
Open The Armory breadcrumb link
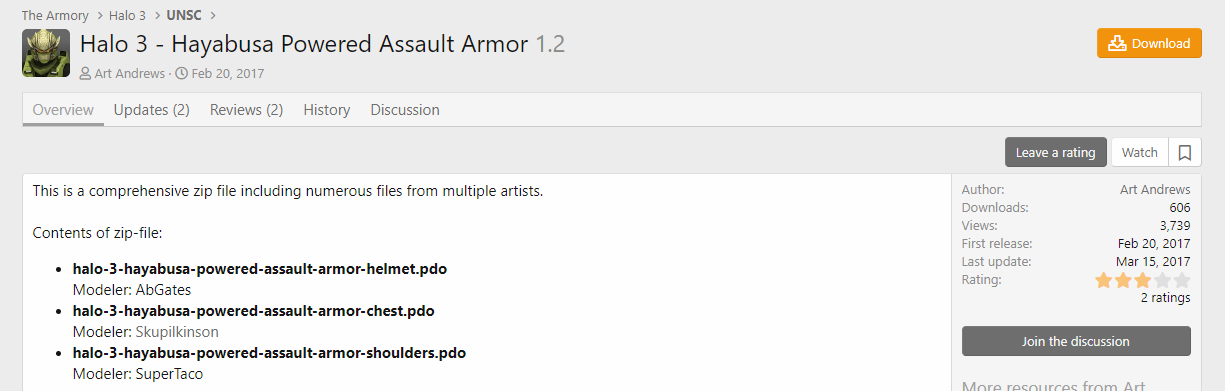click(x=55, y=15)
